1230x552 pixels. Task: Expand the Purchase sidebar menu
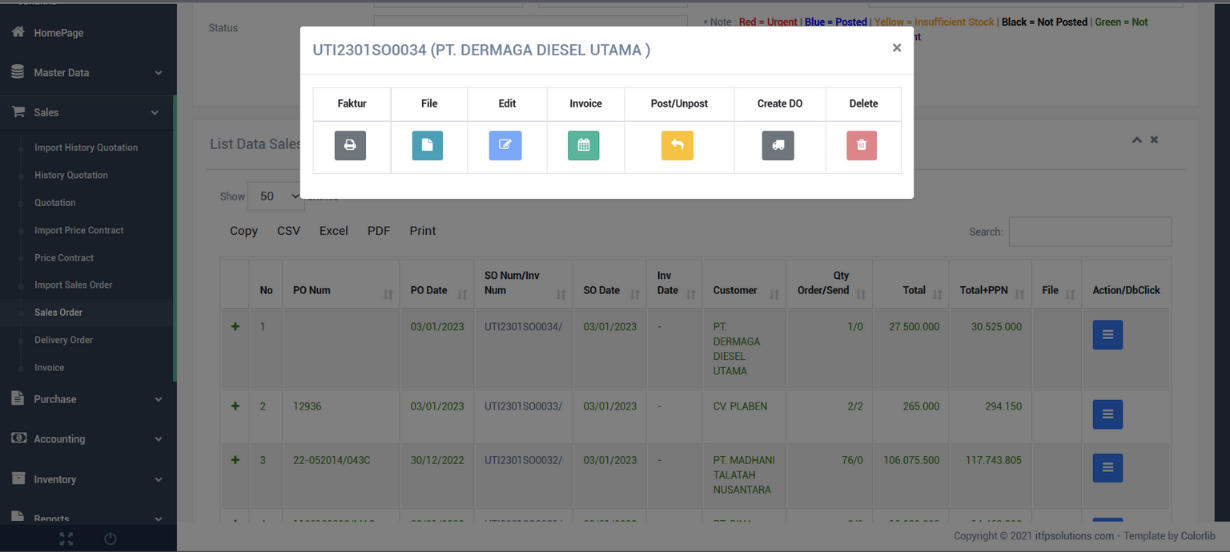(87, 399)
